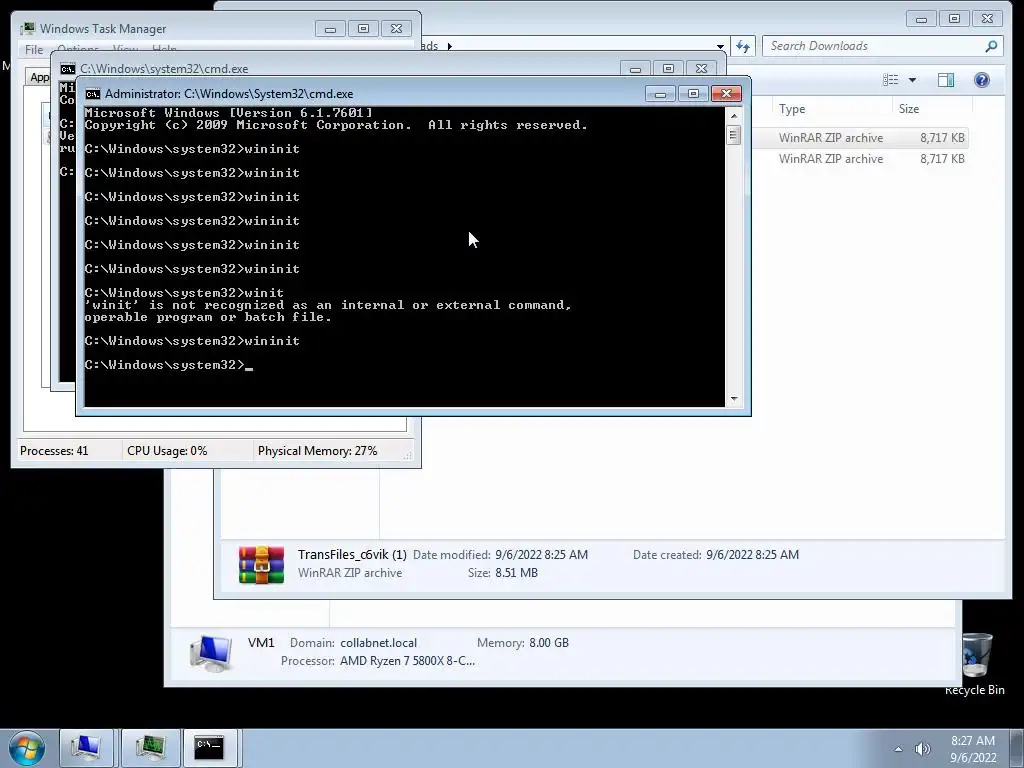1024x768 pixels.
Task: Click the VM1 computer icon in details pane
Action: click(x=211, y=652)
